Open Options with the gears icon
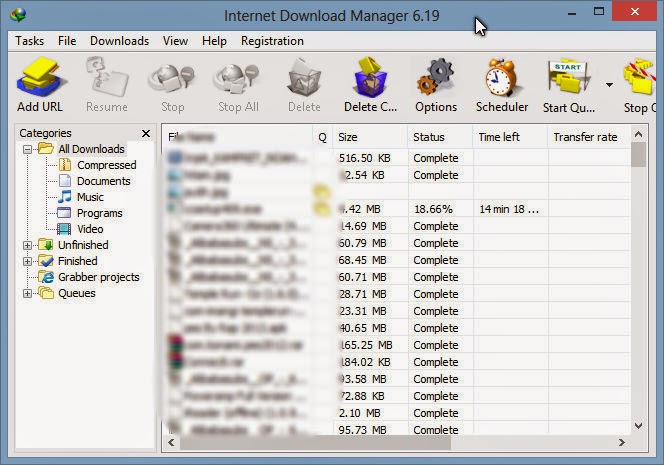 pyautogui.click(x=436, y=77)
